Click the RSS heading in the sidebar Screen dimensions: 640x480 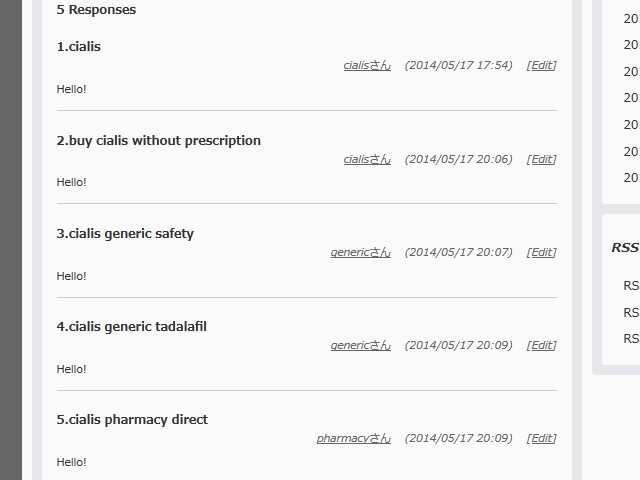(x=625, y=248)
